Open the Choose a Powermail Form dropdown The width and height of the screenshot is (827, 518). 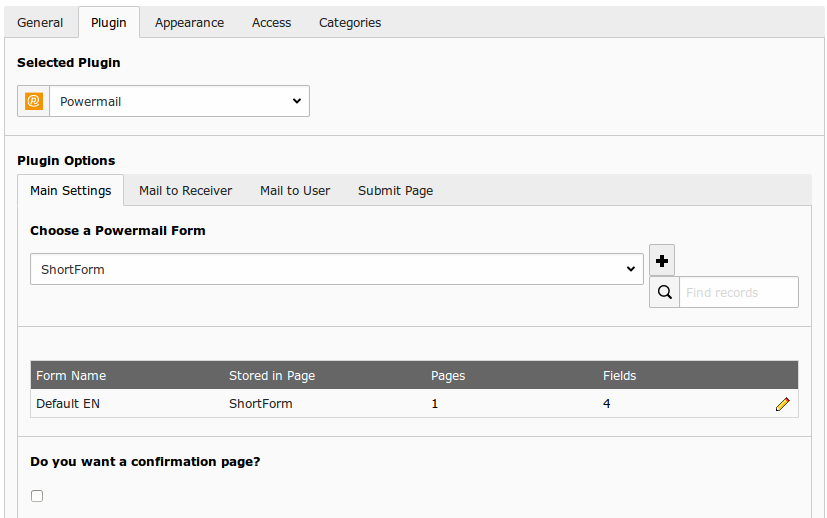click(x=336, y=269)
